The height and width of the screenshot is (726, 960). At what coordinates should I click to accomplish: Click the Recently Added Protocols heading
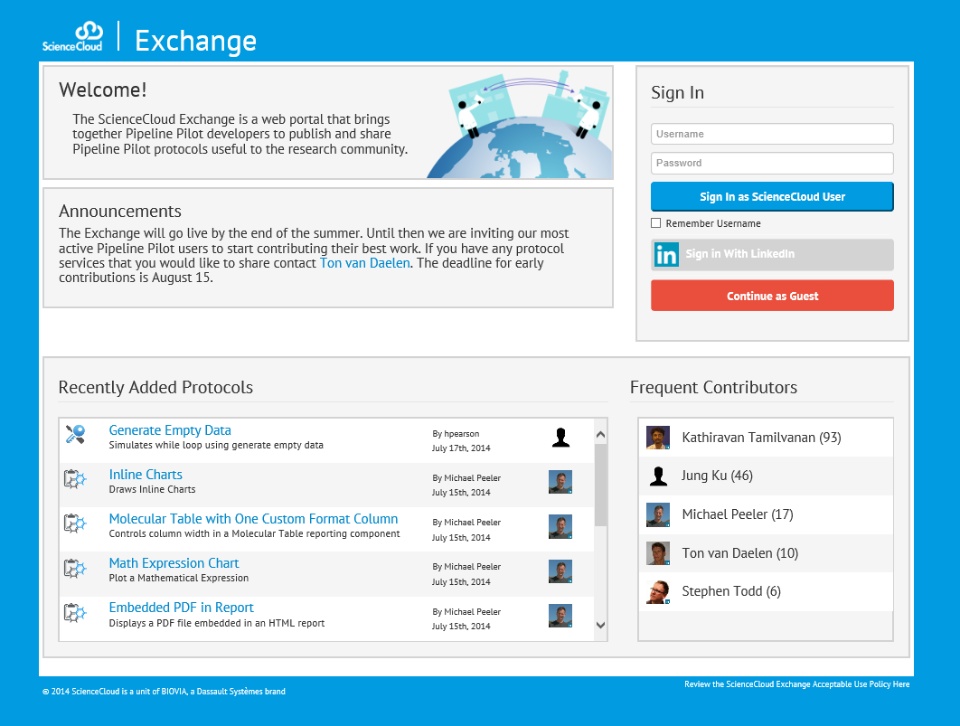click(x=156, y=387)
